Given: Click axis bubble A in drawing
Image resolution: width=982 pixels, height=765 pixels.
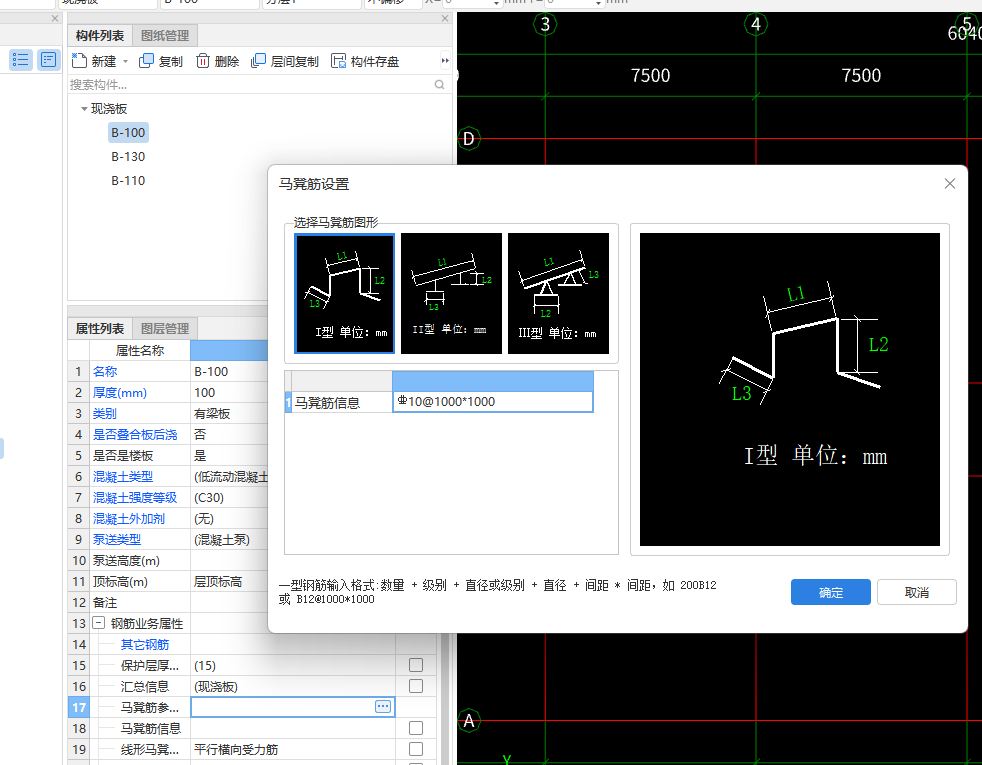Looking at the screenshot, I should pyautogui.click(x=468, y=721).
